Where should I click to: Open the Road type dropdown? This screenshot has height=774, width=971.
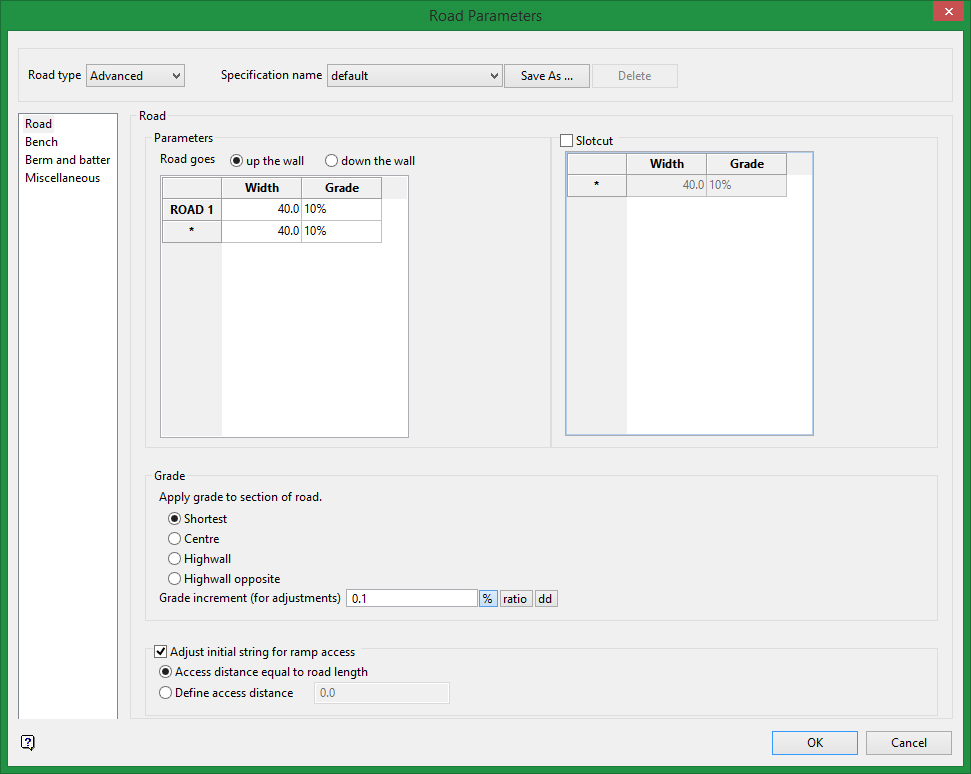click(135, 76)
